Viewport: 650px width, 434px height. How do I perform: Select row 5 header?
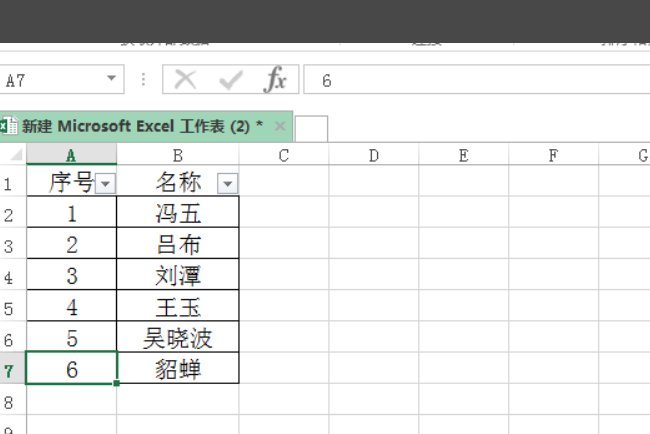click(13, 305)
